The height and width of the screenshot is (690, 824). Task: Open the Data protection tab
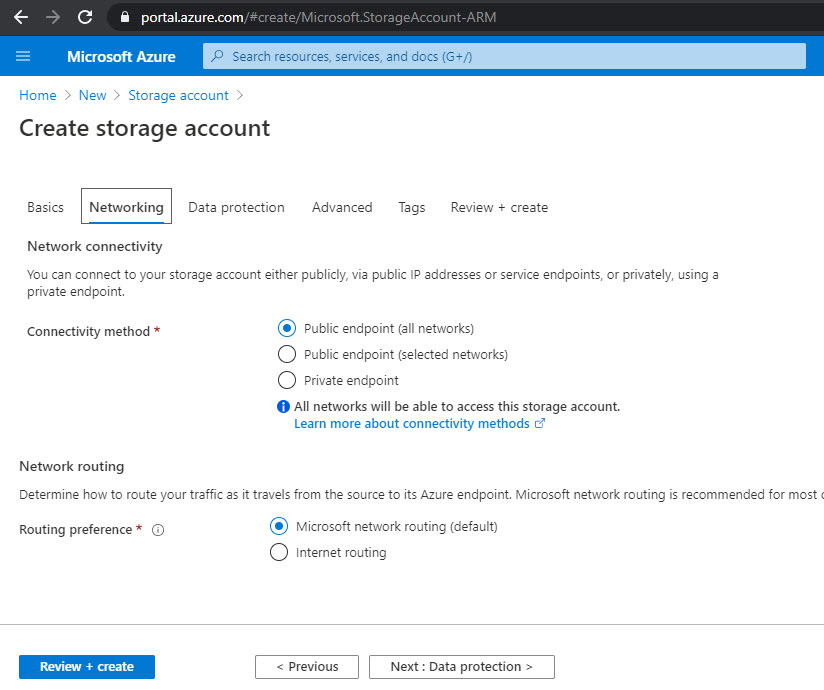(x=236, y=207)
